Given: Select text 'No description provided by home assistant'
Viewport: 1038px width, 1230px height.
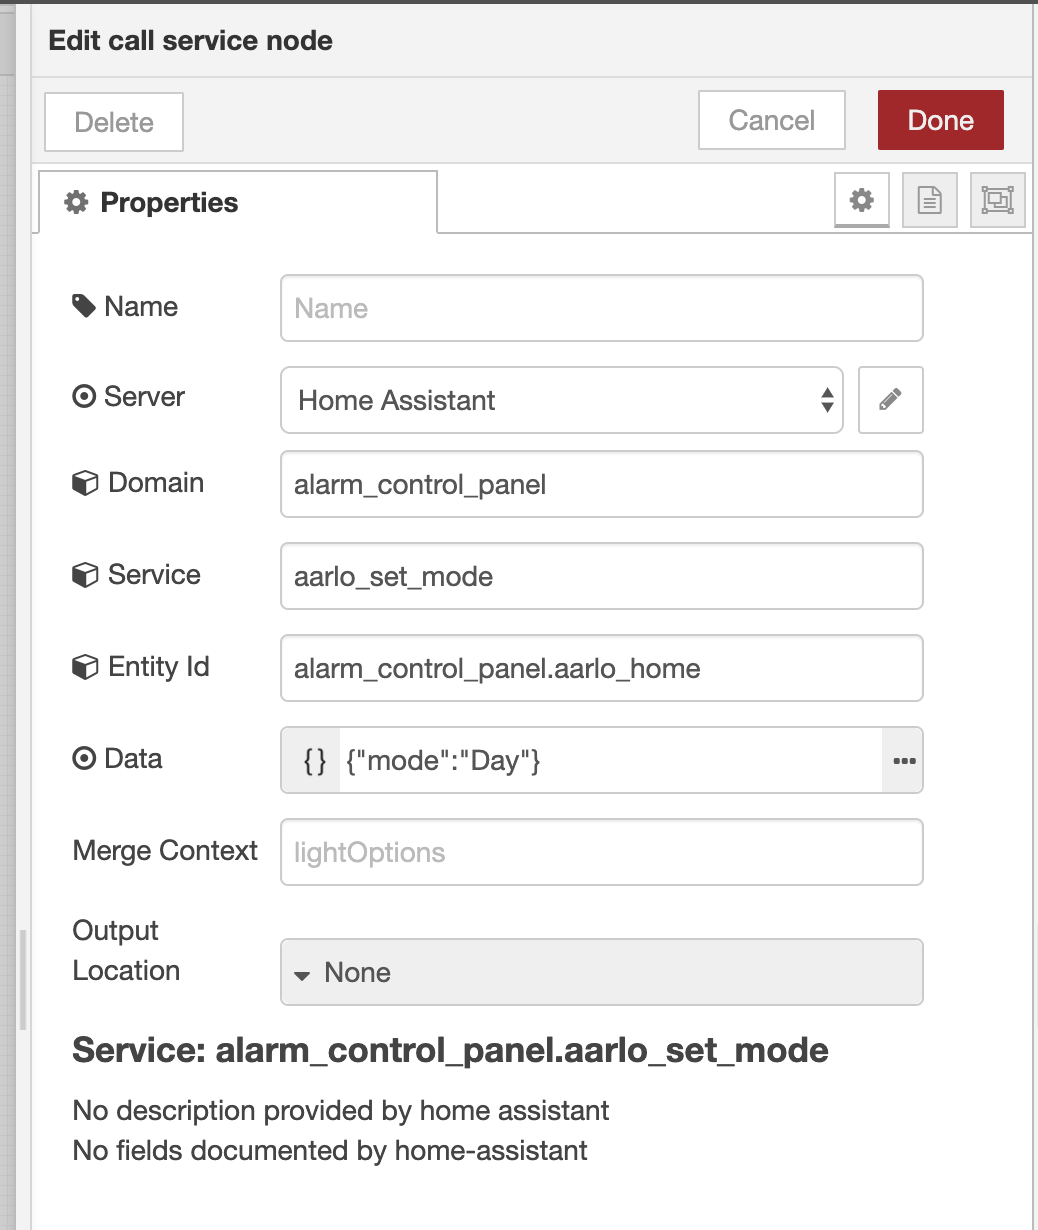Looking at the screenshot, I should coord(341,1111).
